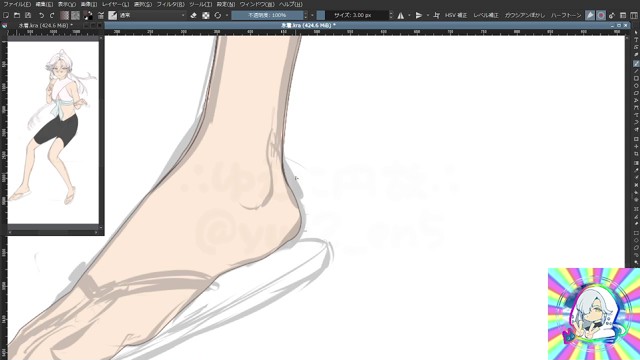Select the Calligraphy tool
Viewport: 640px width, 360px height.
click(636, 55)
